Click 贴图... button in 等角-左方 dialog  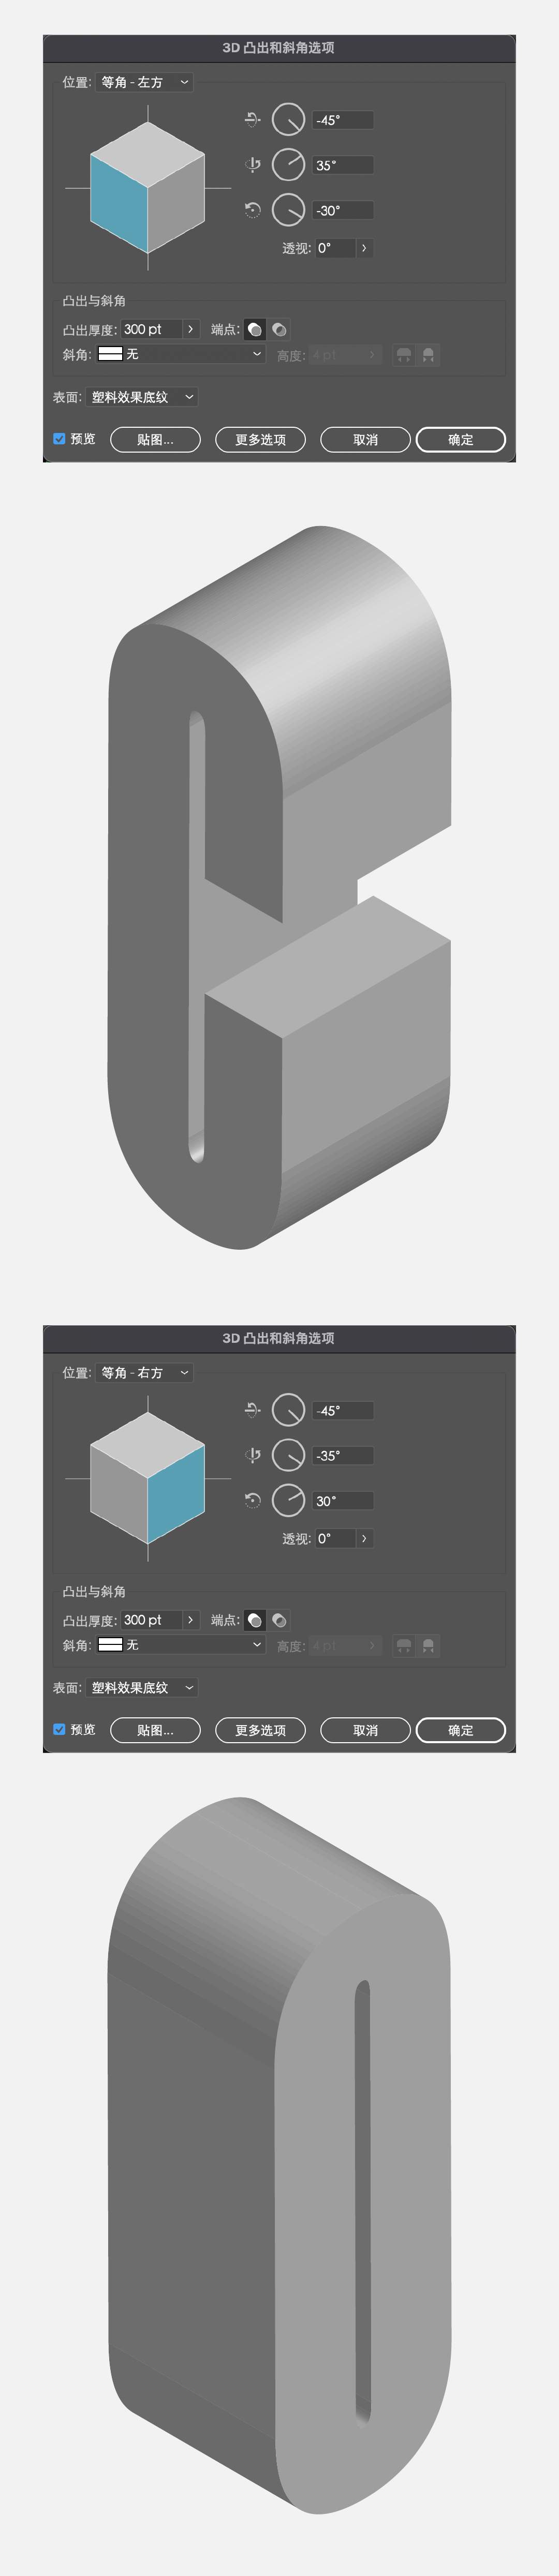(155, 440)
